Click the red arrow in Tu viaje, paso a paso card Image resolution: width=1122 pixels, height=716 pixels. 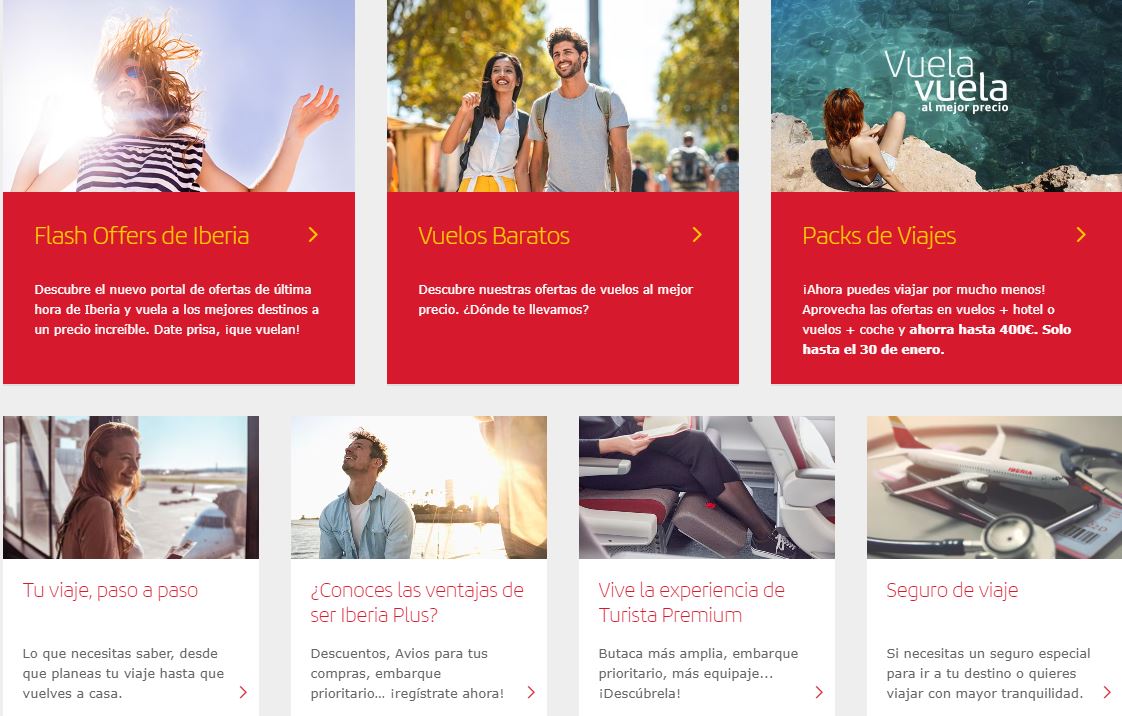point(243,692)
